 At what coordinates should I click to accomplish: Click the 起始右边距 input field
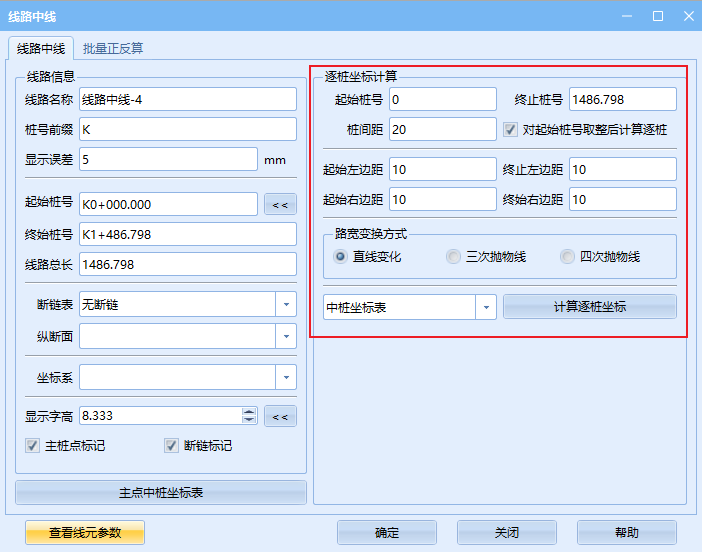point(443,199)
